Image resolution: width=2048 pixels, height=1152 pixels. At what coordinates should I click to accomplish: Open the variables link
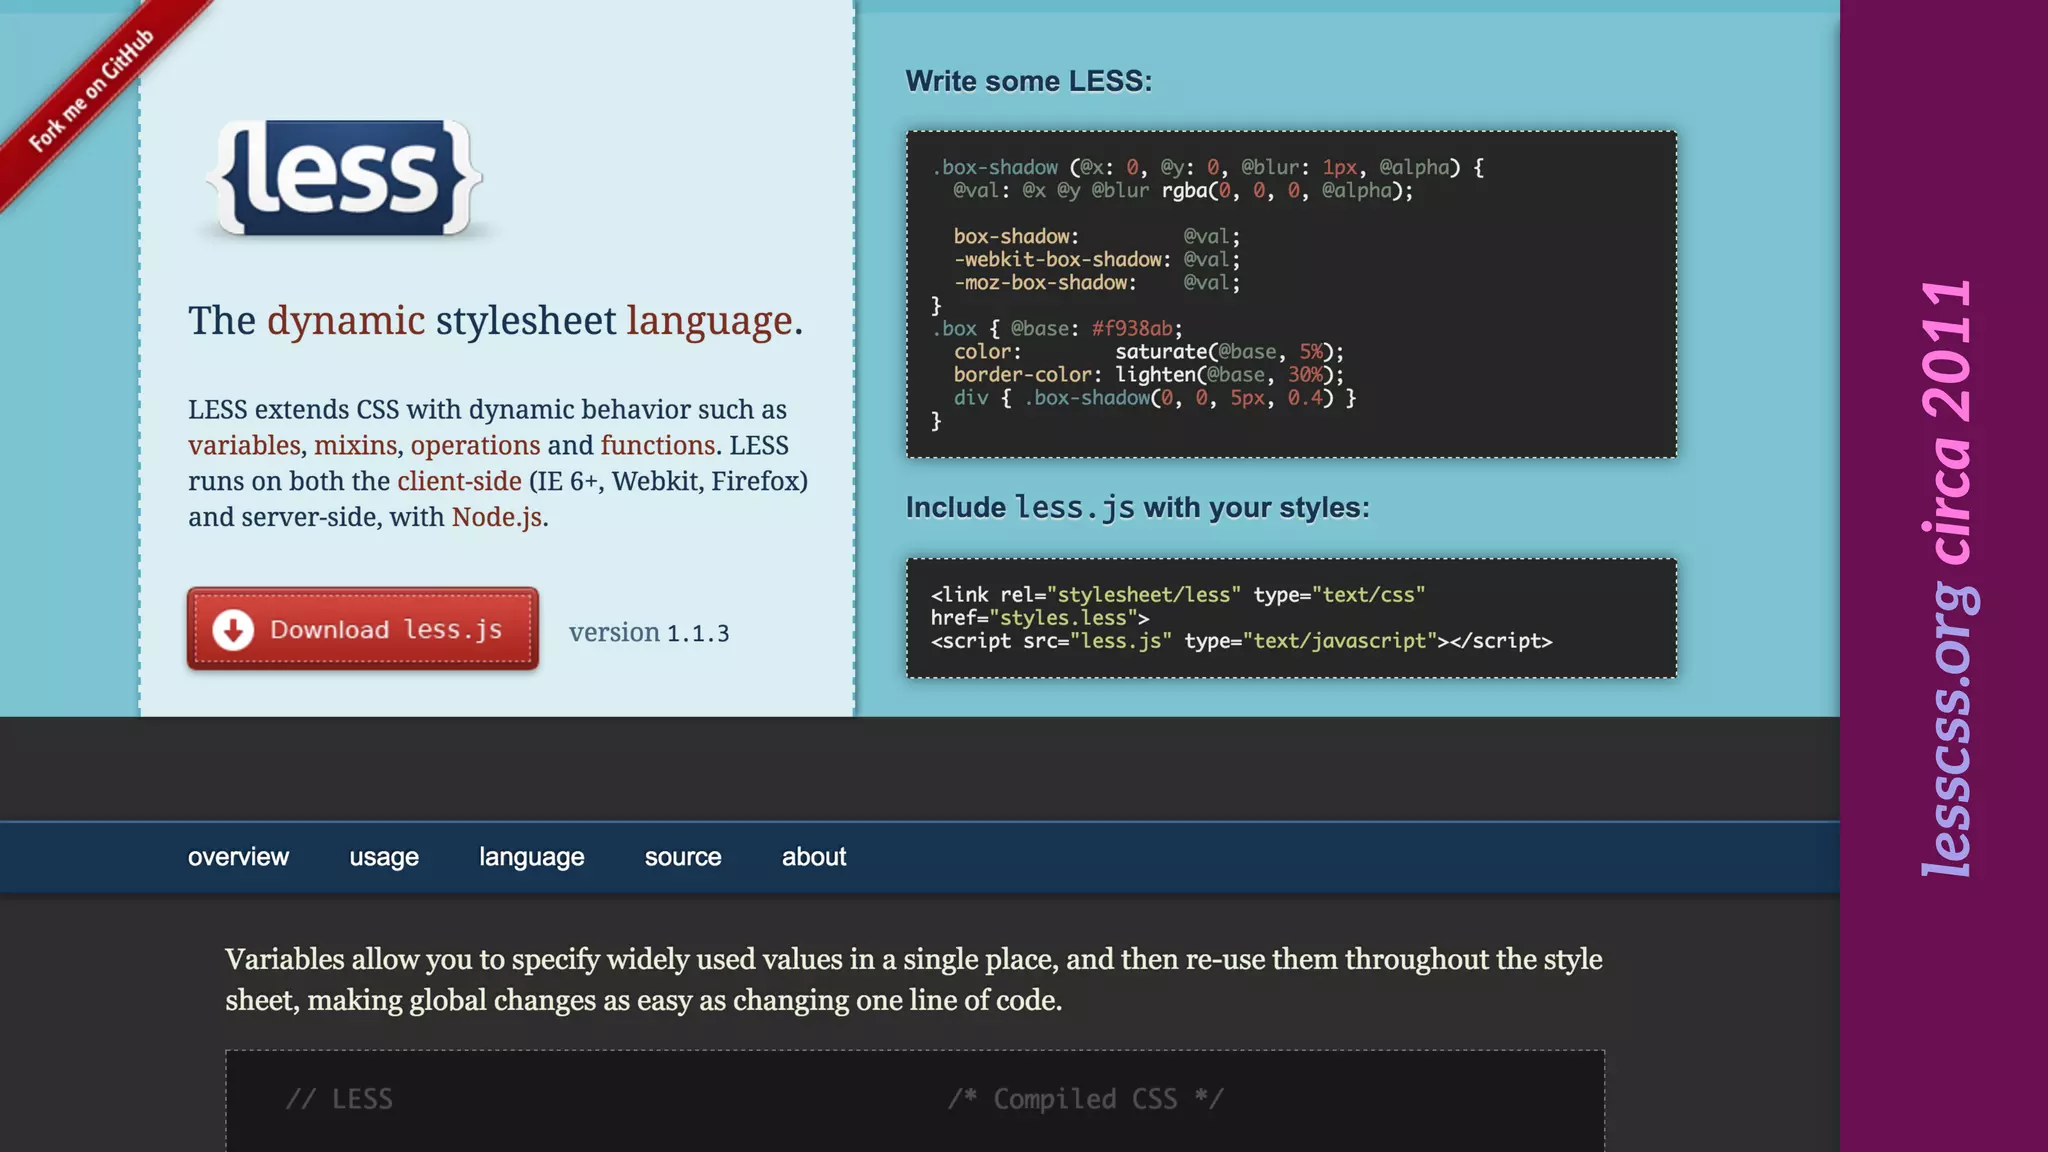tap(244, 445)
